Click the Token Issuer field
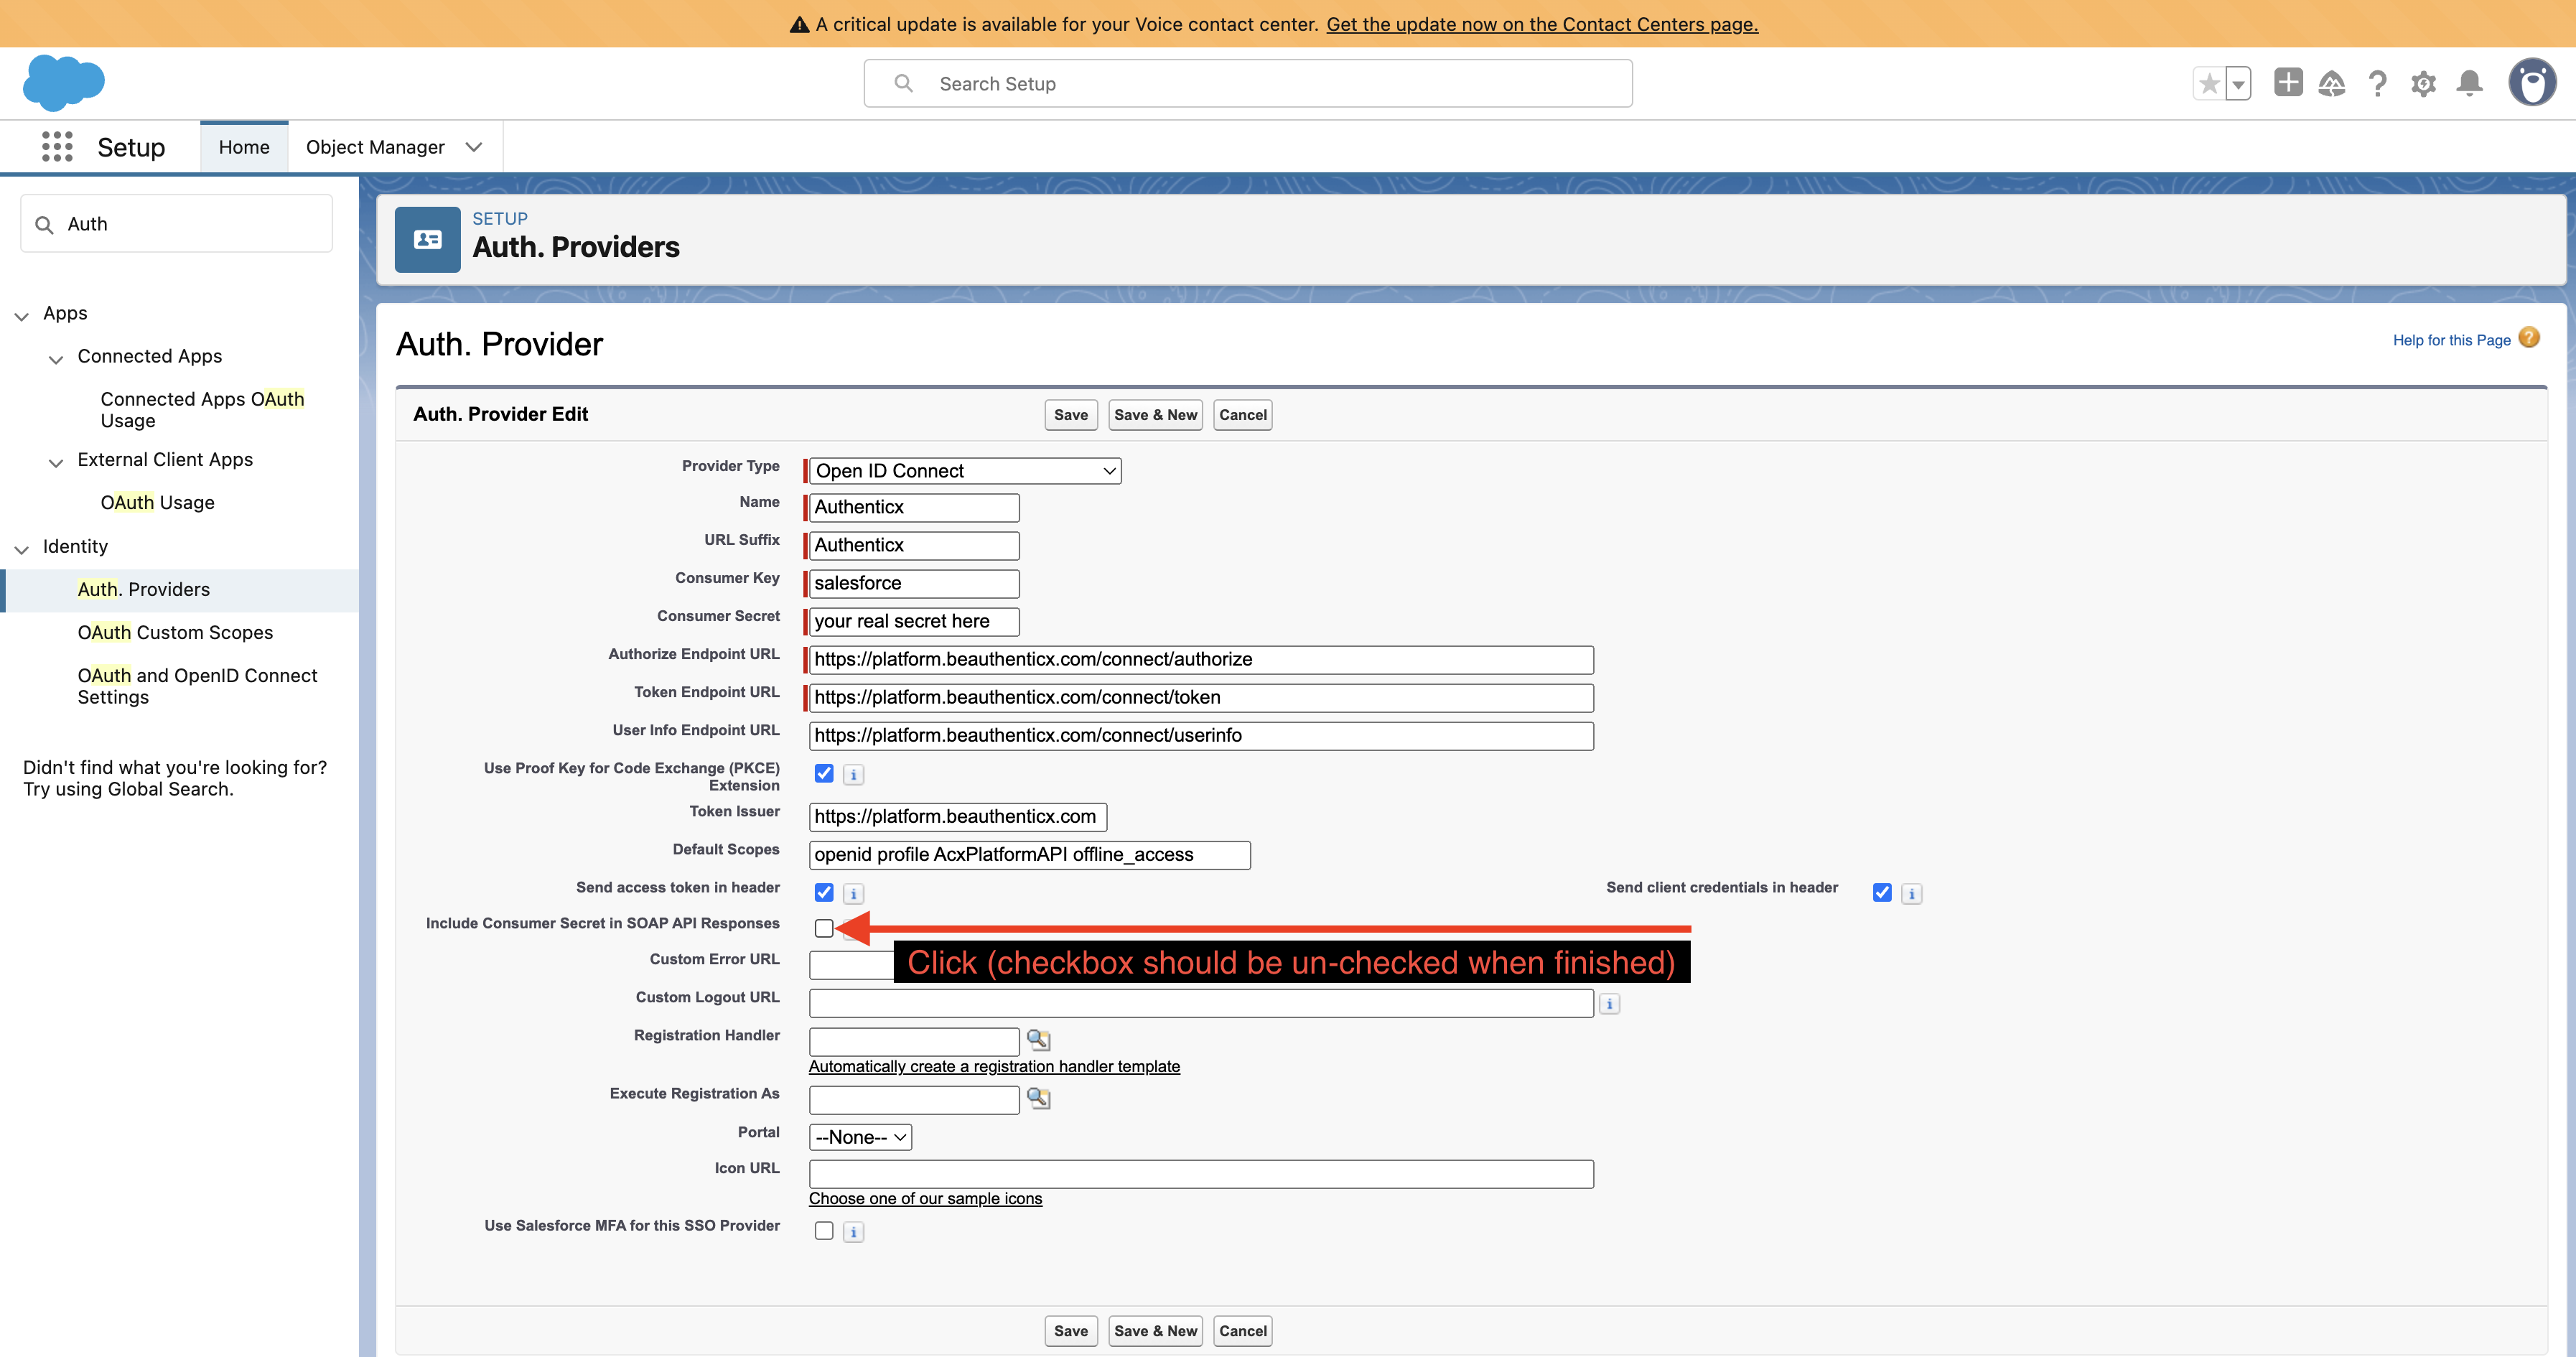 point(958,817)
